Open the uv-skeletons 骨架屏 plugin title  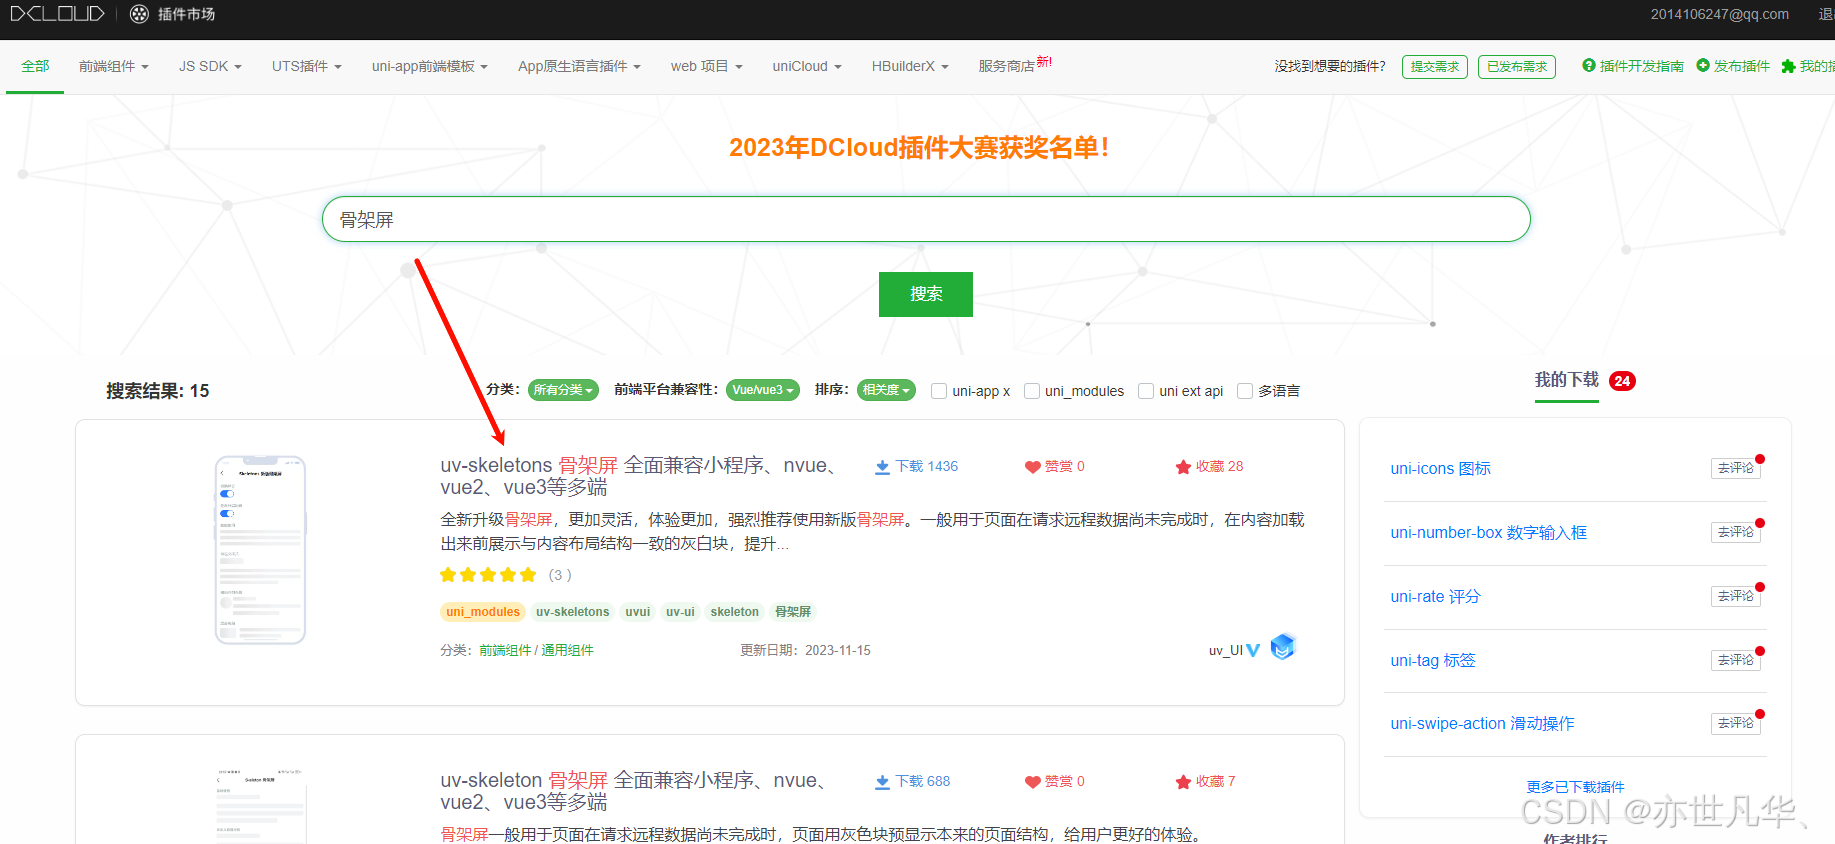[639, 476]
